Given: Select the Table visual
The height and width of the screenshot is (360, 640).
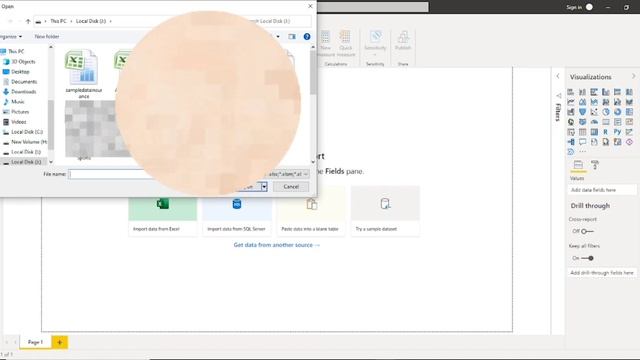Looking at the screenshot, I should point(582,132).
